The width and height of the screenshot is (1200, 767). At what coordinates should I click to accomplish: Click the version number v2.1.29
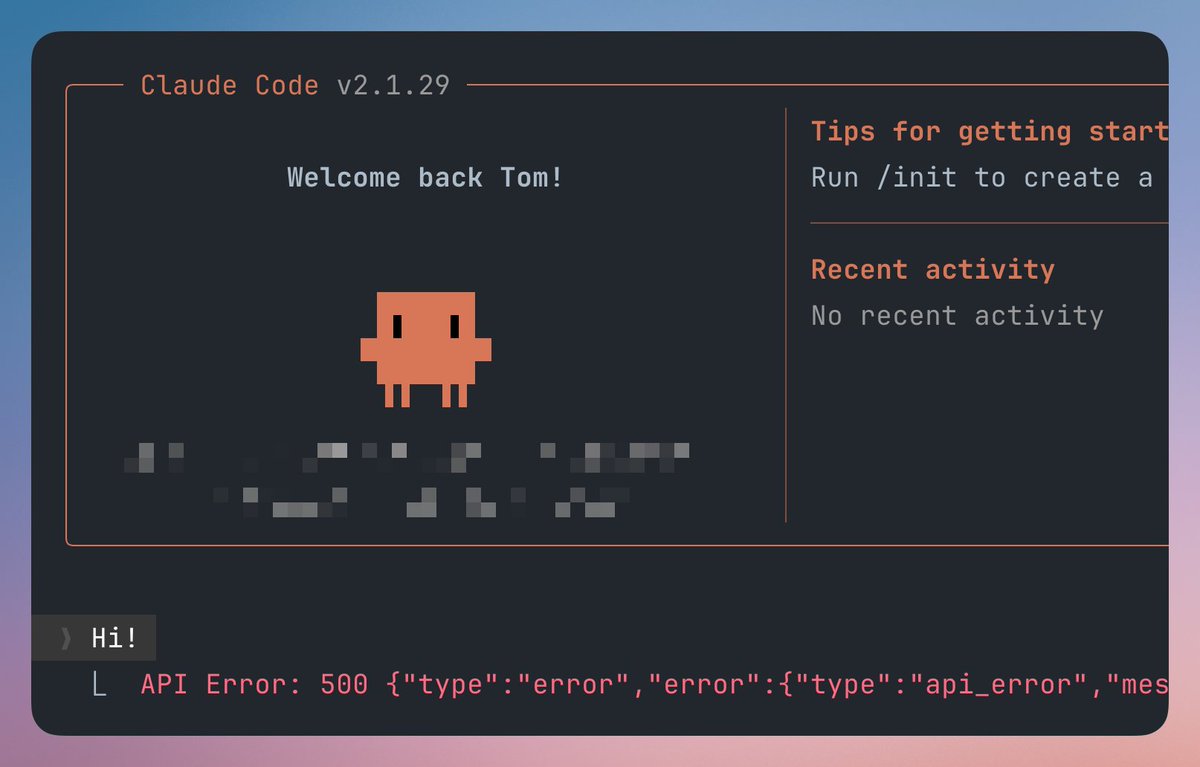coord(393,86)
